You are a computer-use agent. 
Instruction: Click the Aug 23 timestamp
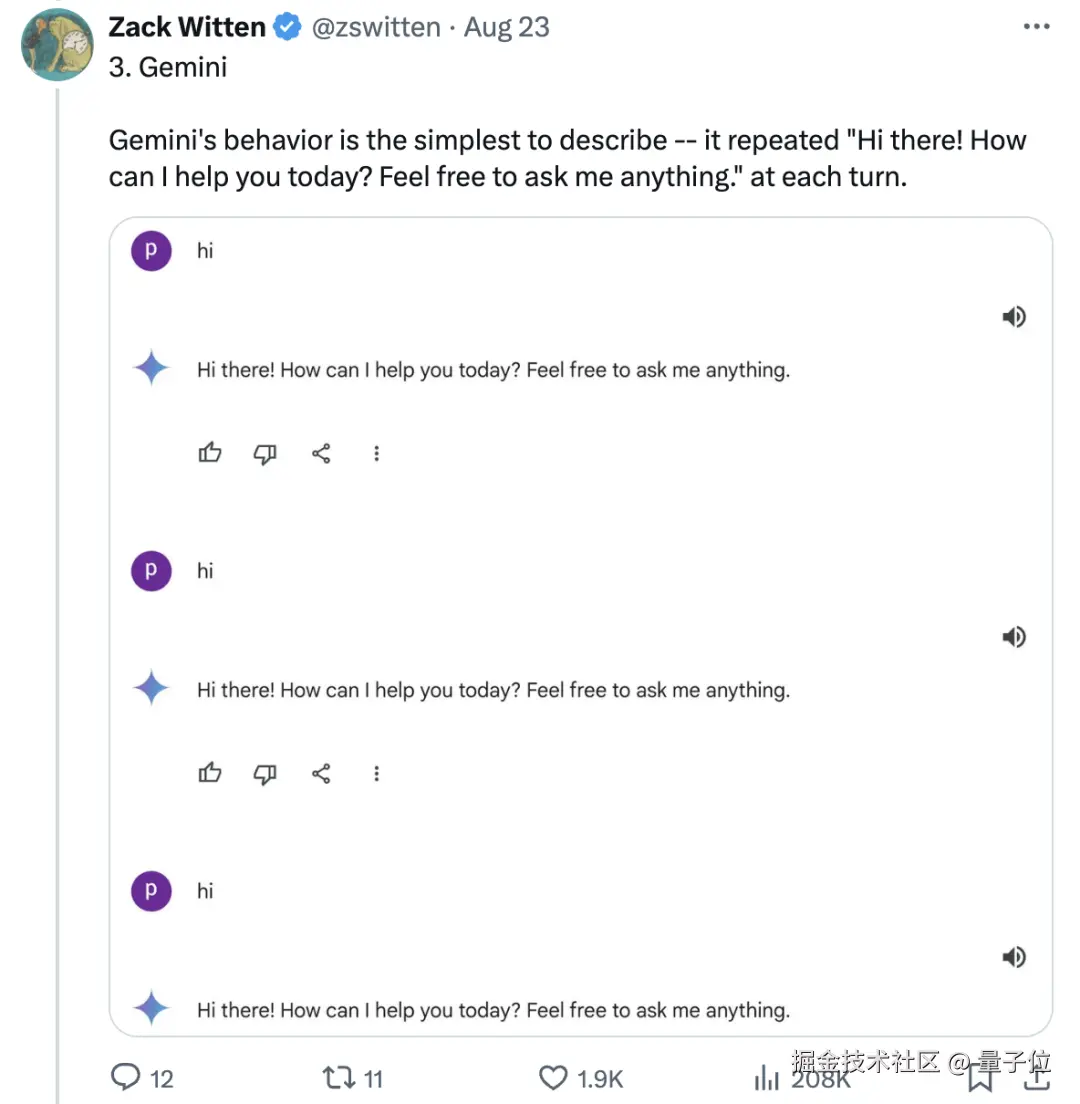coord(507,27)
